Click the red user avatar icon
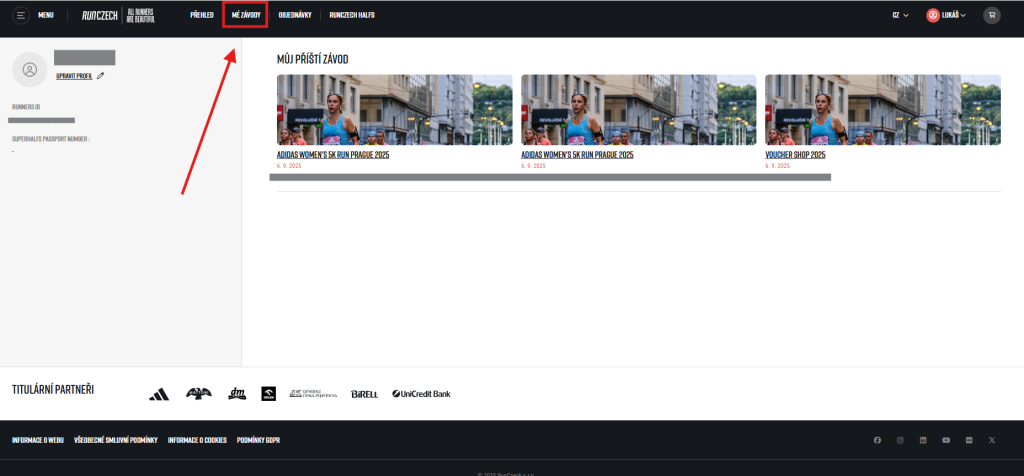Screen dimensions: 1024x476 pyautogui.click(x=933, y=15)
